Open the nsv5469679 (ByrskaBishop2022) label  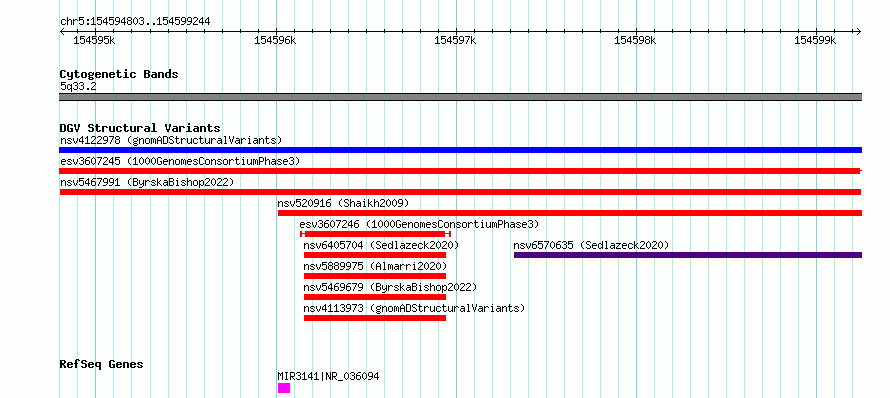point(390,287)
